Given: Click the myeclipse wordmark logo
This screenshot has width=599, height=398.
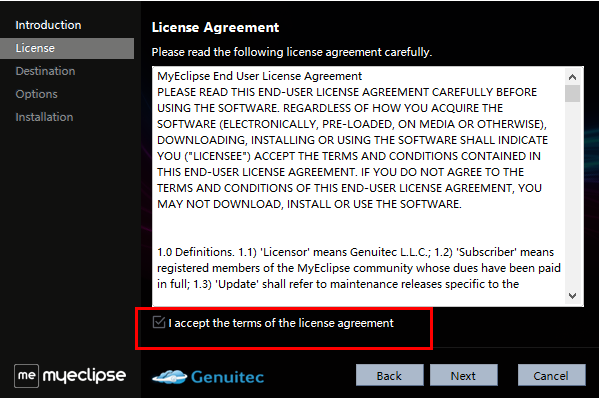Looking at the screenshot, I should tap(84, 376).
